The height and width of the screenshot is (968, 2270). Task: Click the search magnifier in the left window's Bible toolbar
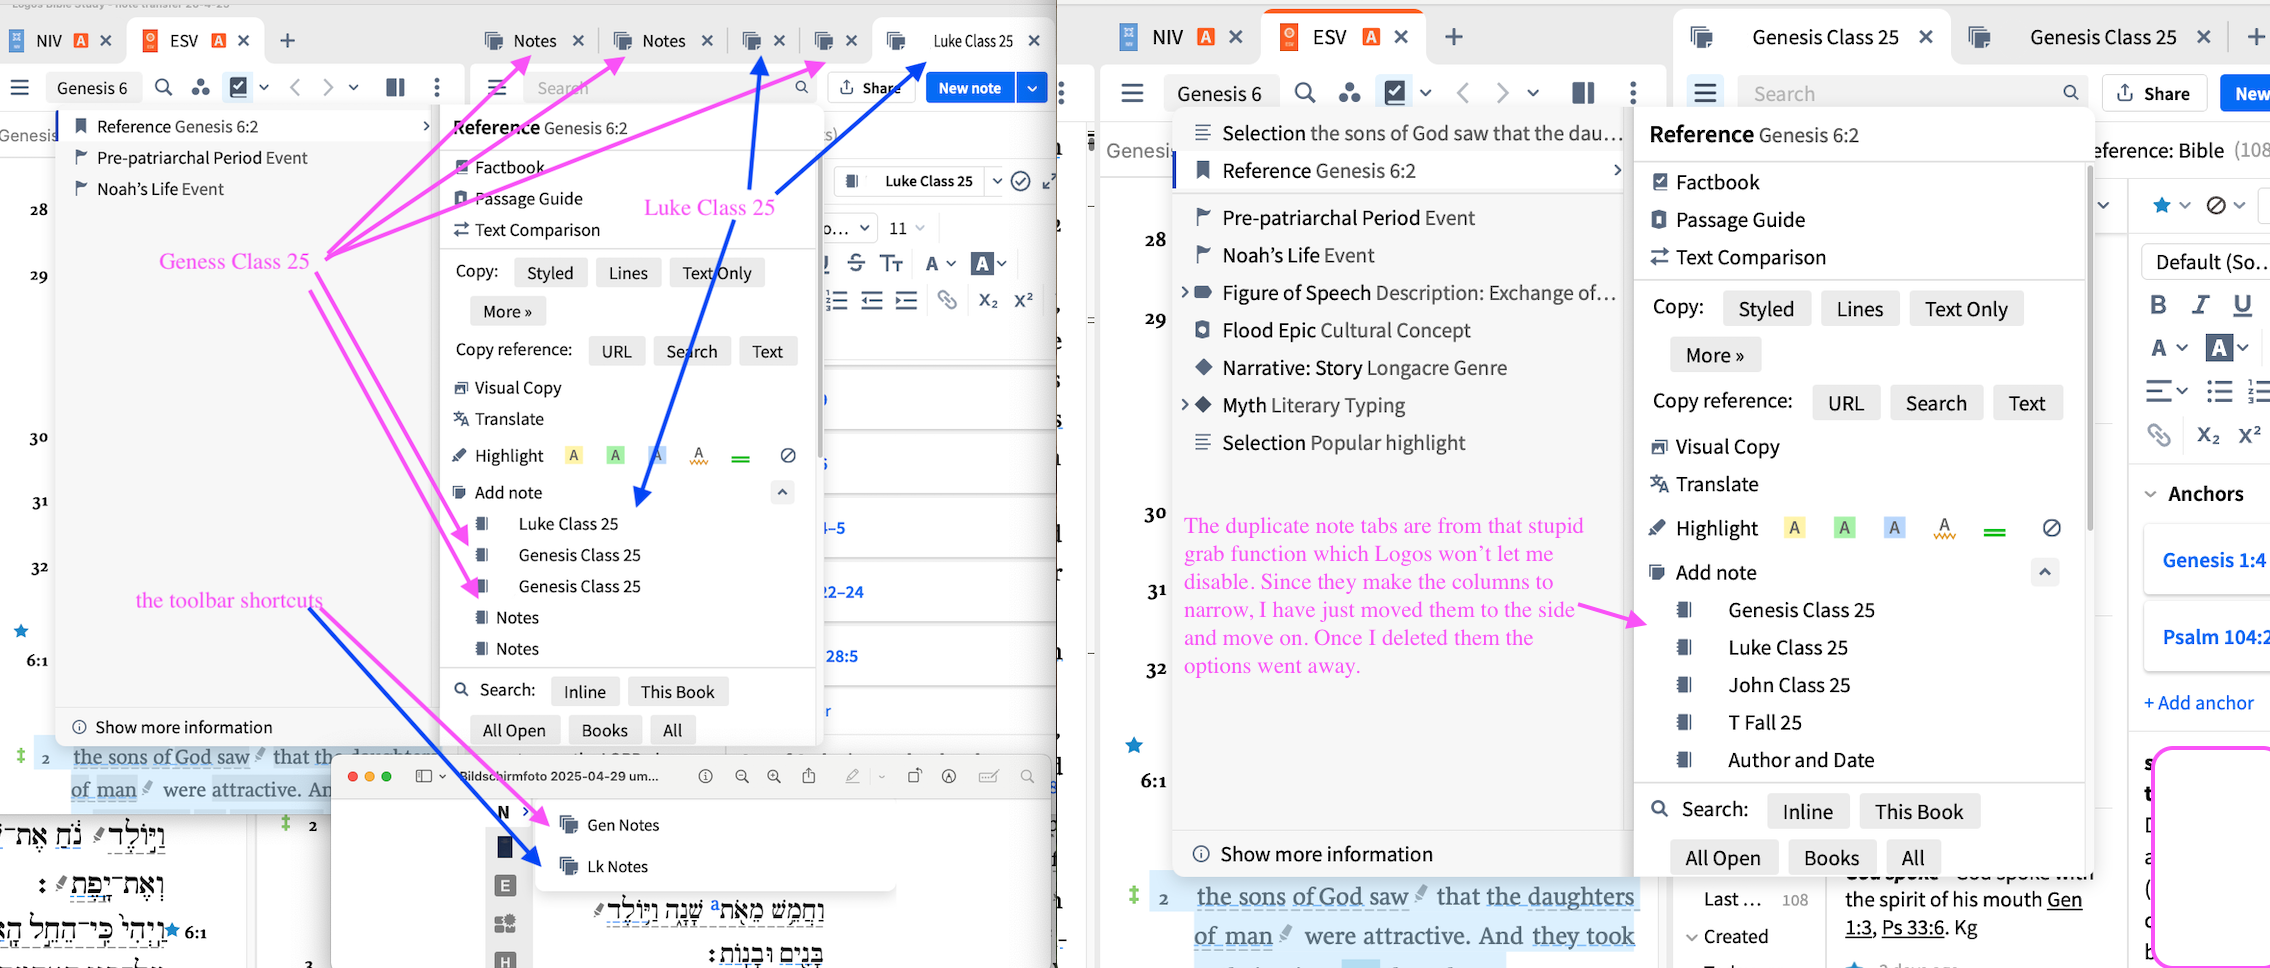click(163, 88)
